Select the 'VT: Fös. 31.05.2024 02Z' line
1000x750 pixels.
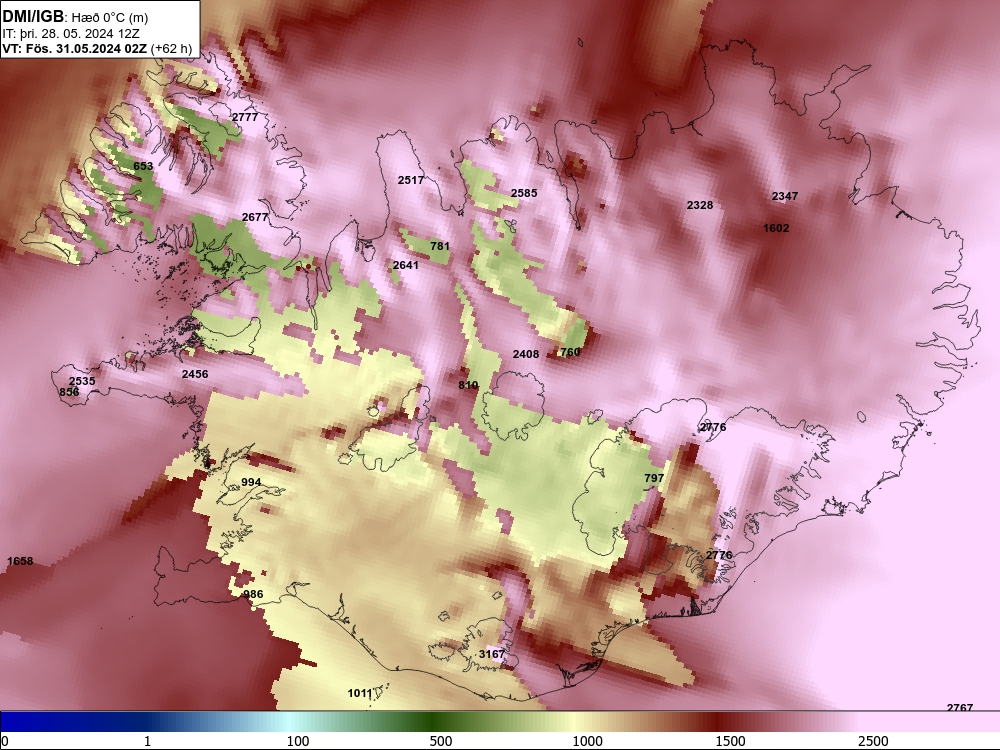[x=75, y=48]
